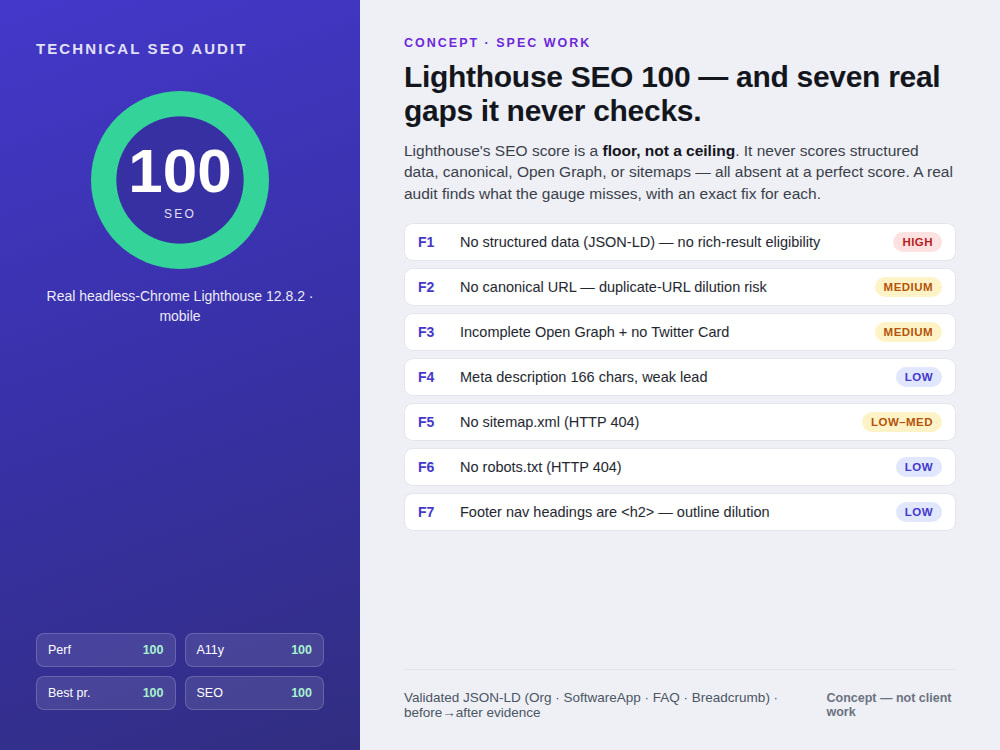Select the F6 robots.txt finding

click(x=680, y=467)
